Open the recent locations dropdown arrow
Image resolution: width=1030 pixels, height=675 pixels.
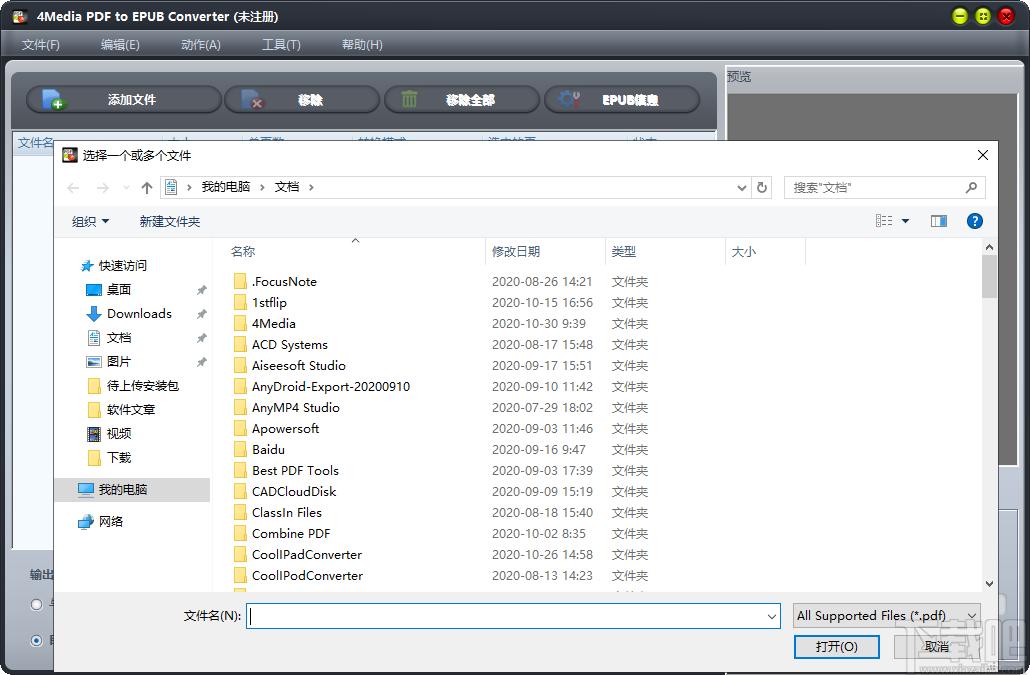[126, 188]
